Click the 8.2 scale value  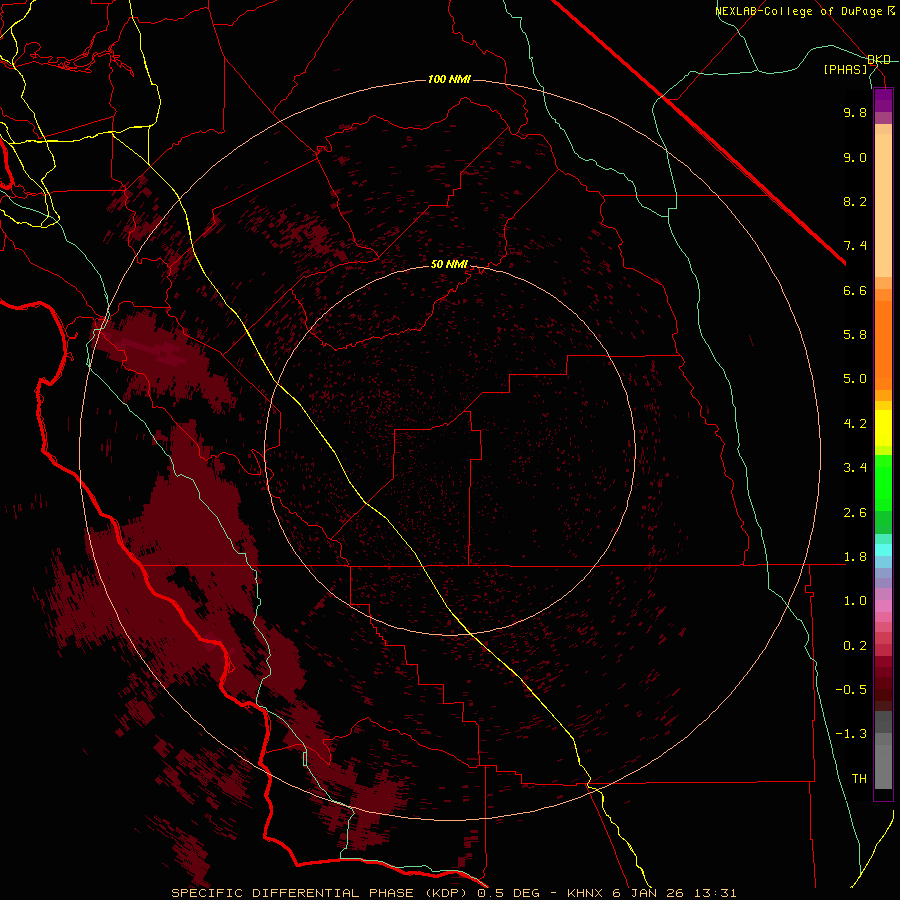point(855,201)
